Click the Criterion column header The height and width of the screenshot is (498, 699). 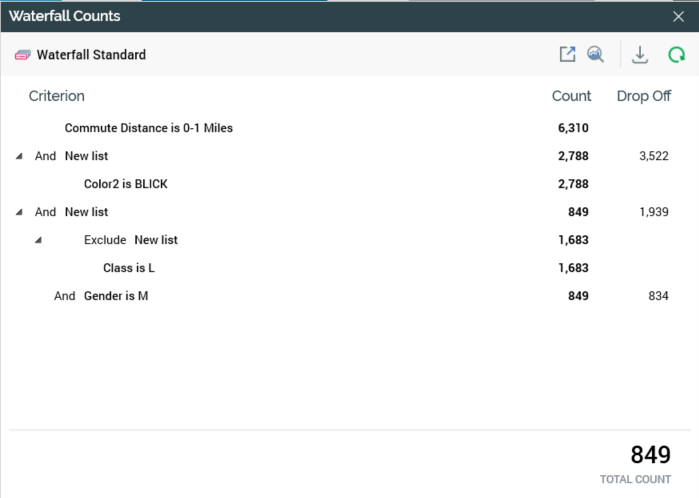56,96
